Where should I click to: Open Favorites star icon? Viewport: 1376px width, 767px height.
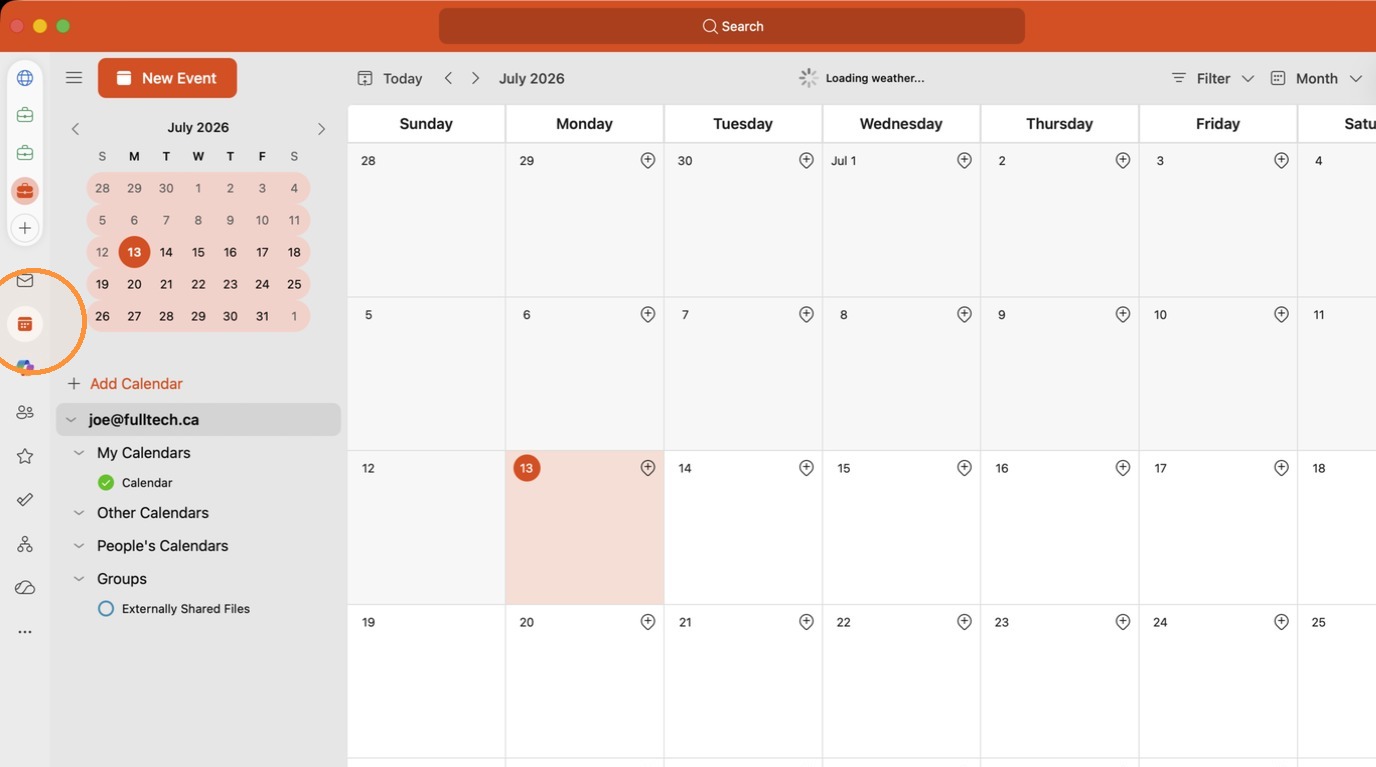(x=25, y=456)
